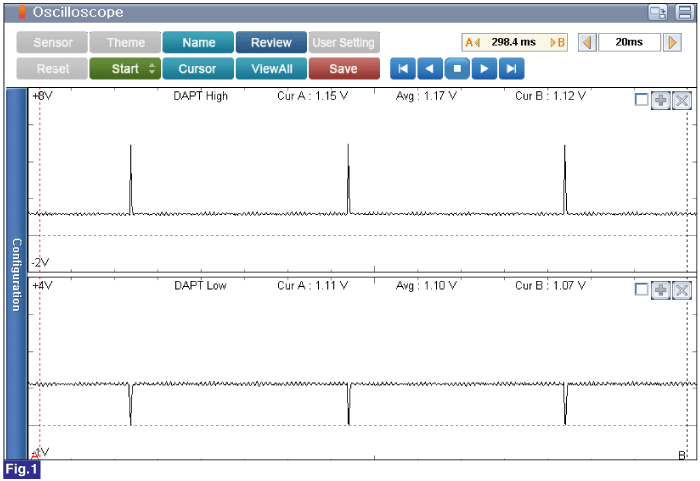This screenshot has height=481, width=700.
Task: Open User Setting
Action: (344, 42)
